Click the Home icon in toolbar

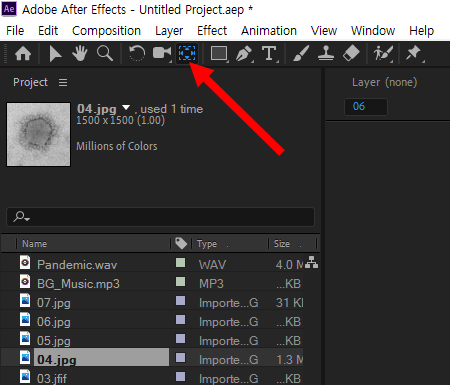click(x=23, y=53)
